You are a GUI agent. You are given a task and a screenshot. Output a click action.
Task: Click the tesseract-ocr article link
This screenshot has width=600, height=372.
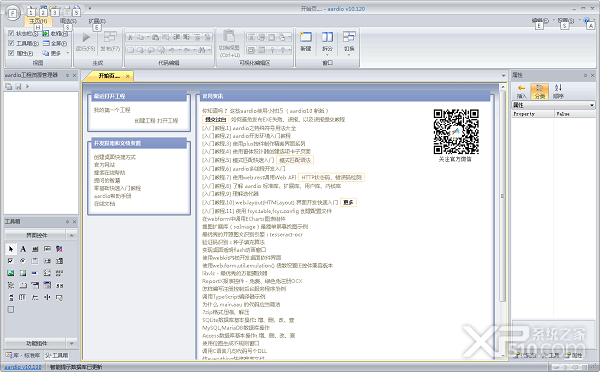[252, 234]
